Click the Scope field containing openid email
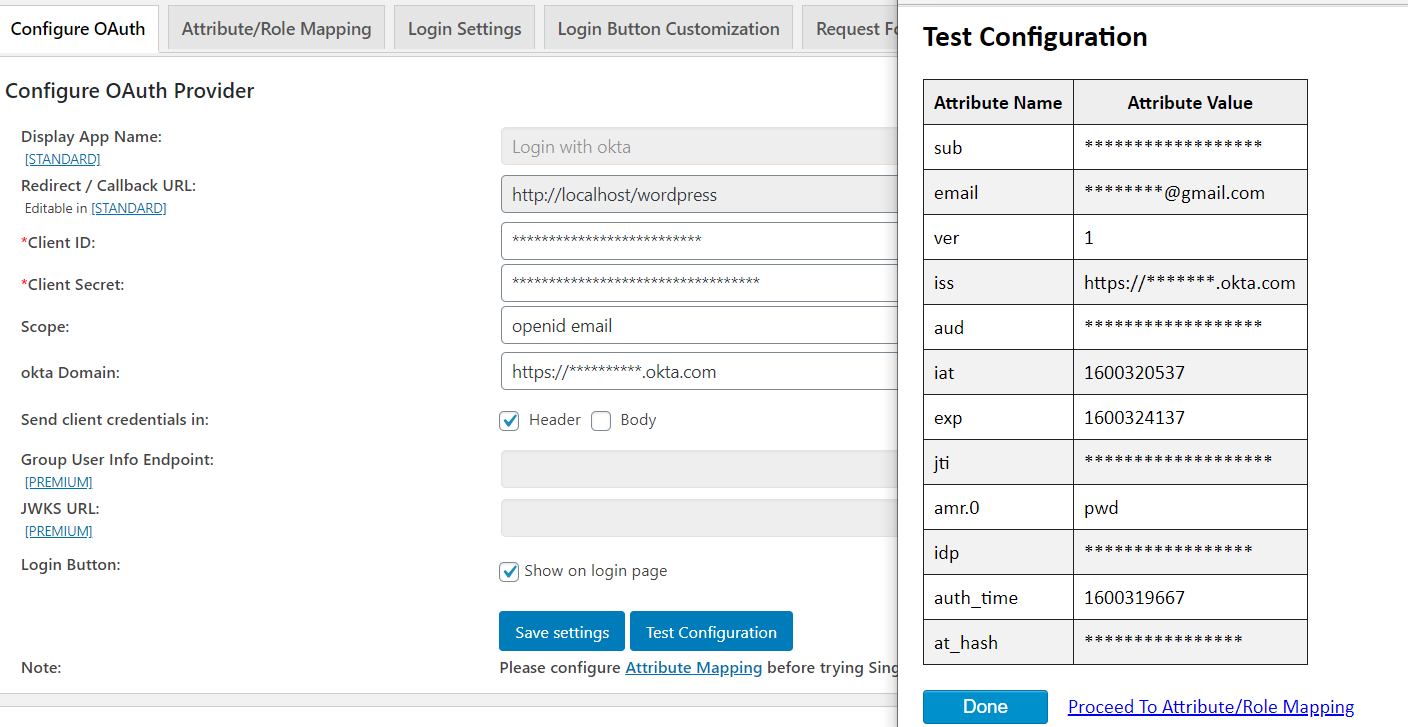This screenshot has height=727, width=1408. click(x=698, y=326)
